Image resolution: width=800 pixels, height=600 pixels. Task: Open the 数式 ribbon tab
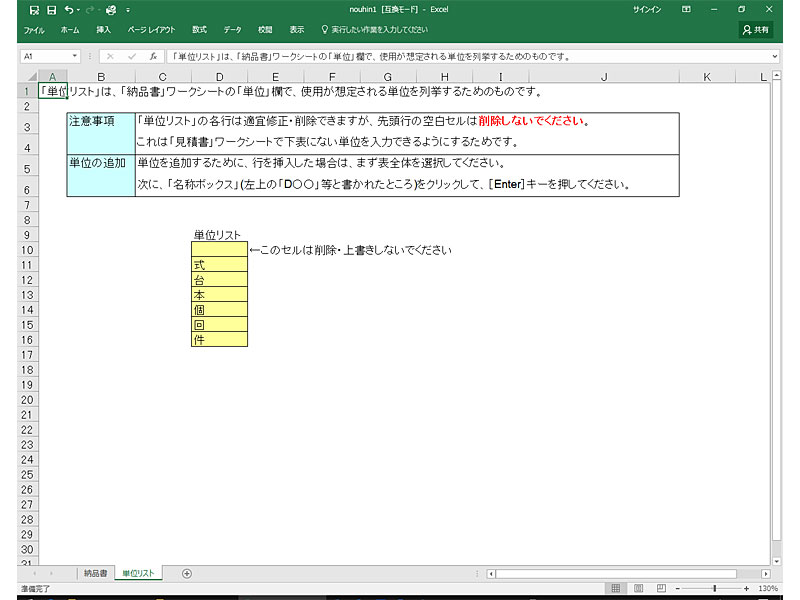point(199,30)
